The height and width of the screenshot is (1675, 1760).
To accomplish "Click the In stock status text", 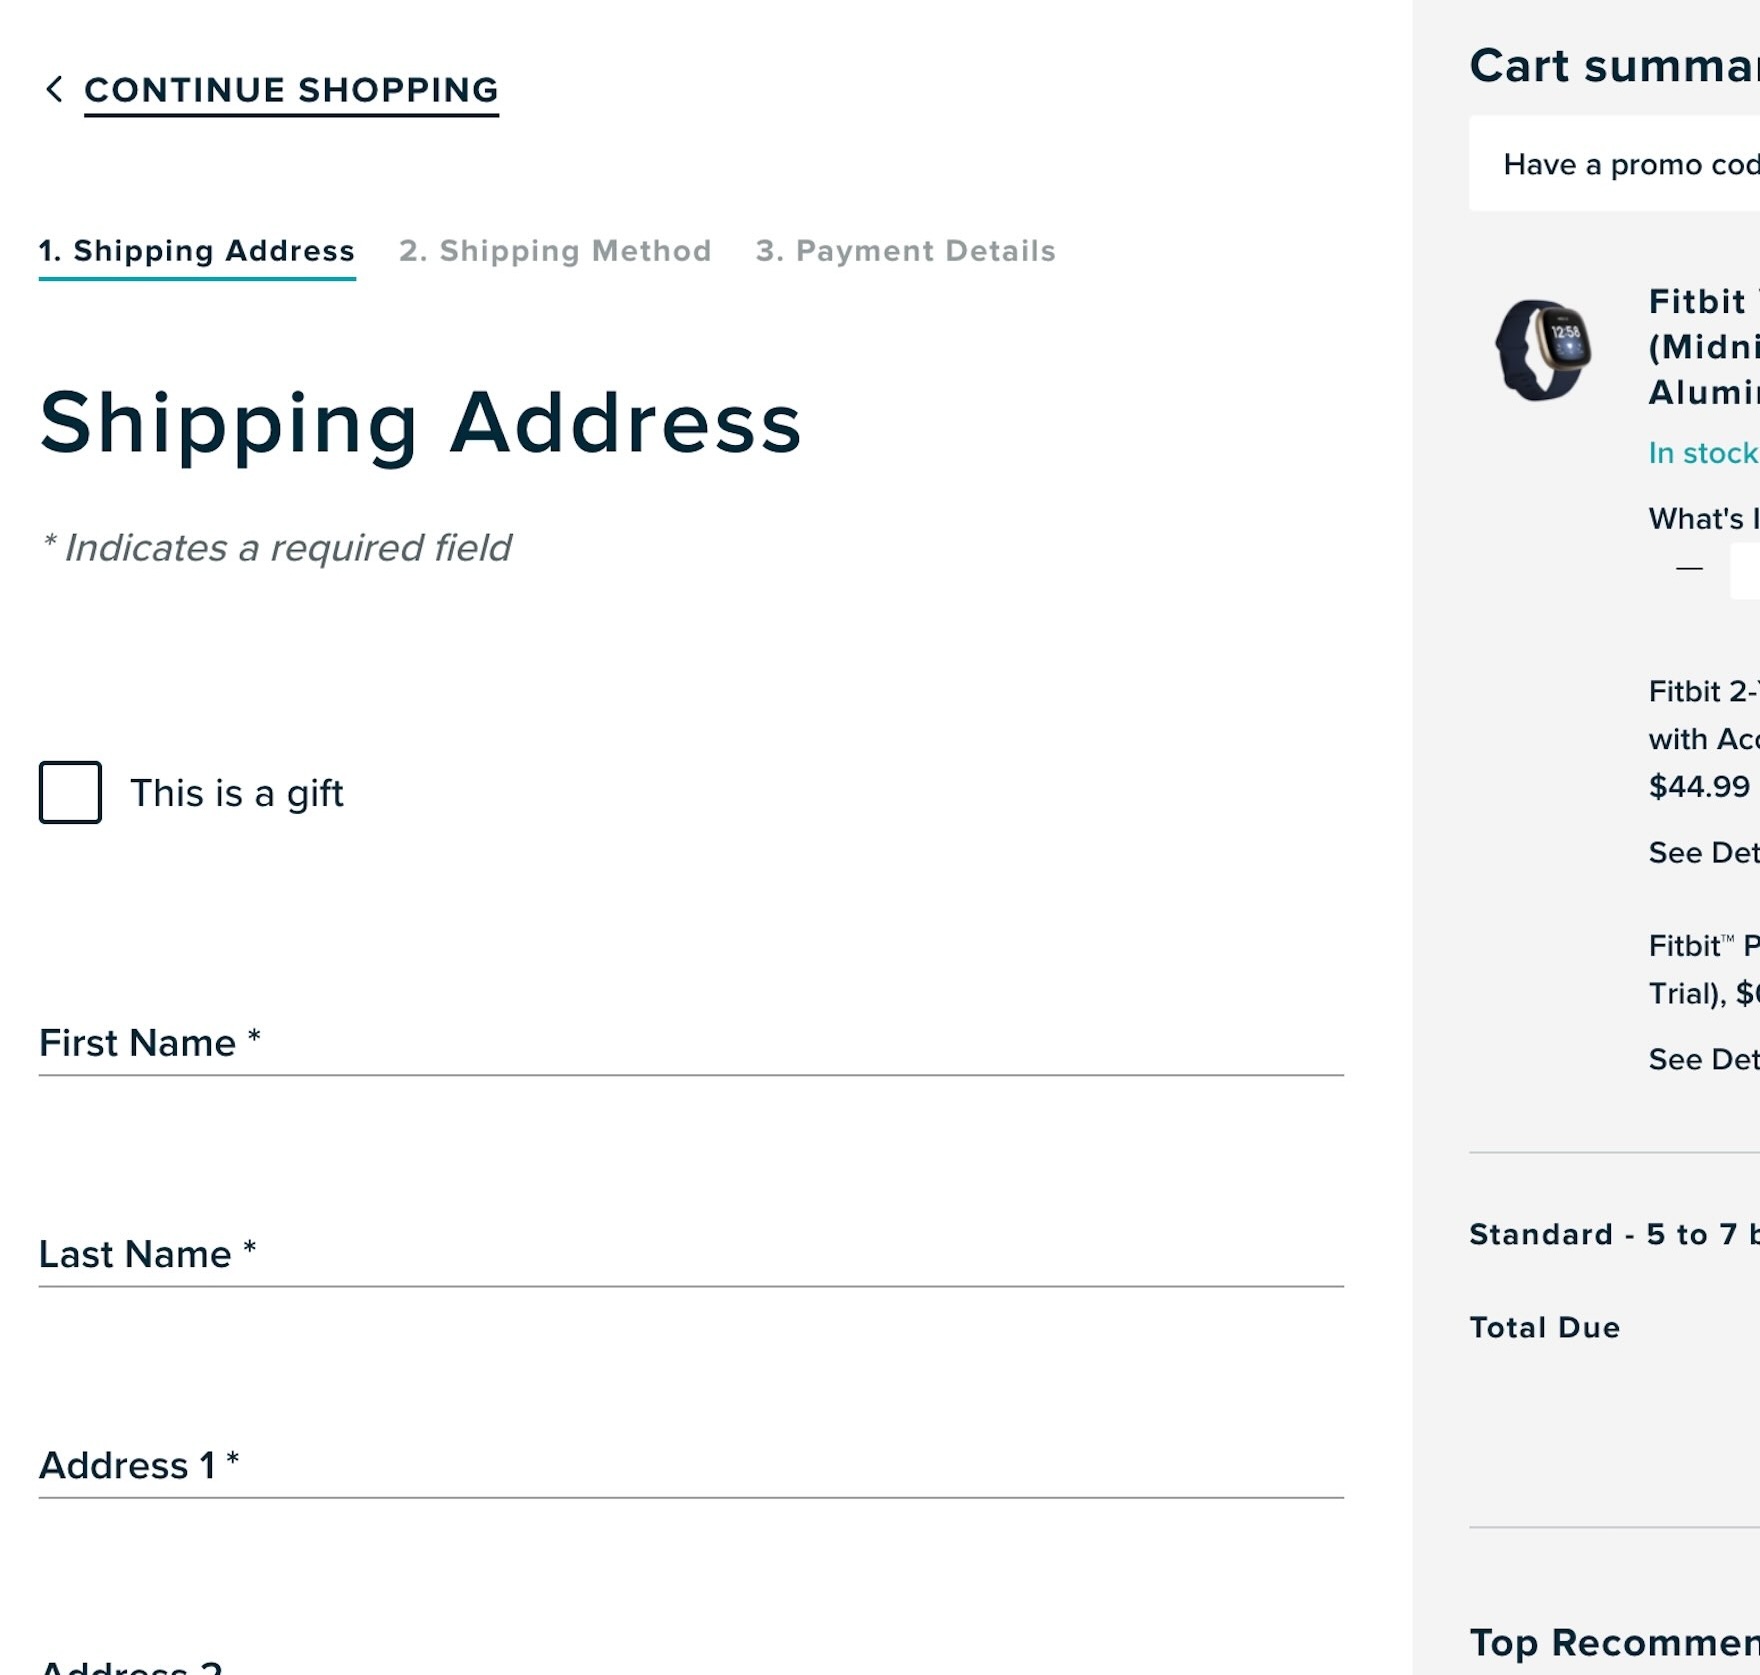I will point(1702,452).
